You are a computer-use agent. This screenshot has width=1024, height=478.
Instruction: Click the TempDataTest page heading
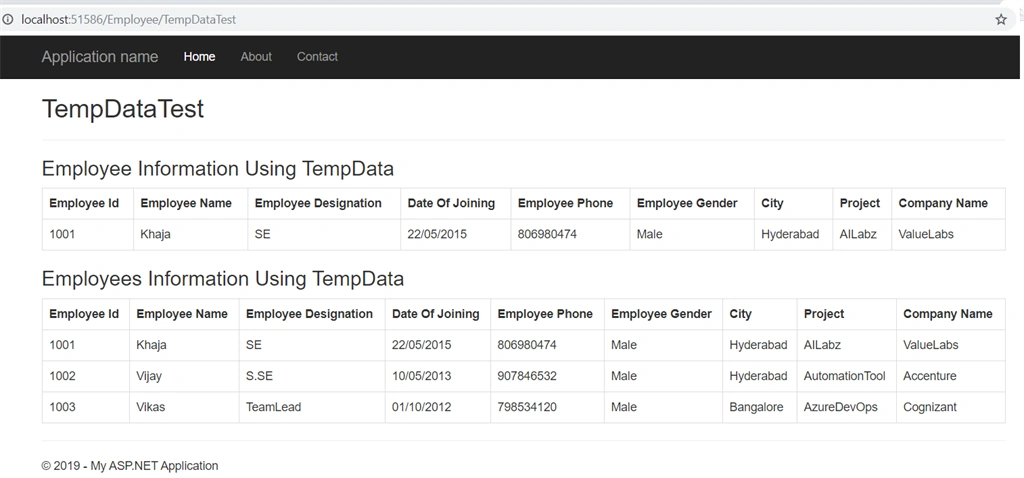click(x=123, y=108)
